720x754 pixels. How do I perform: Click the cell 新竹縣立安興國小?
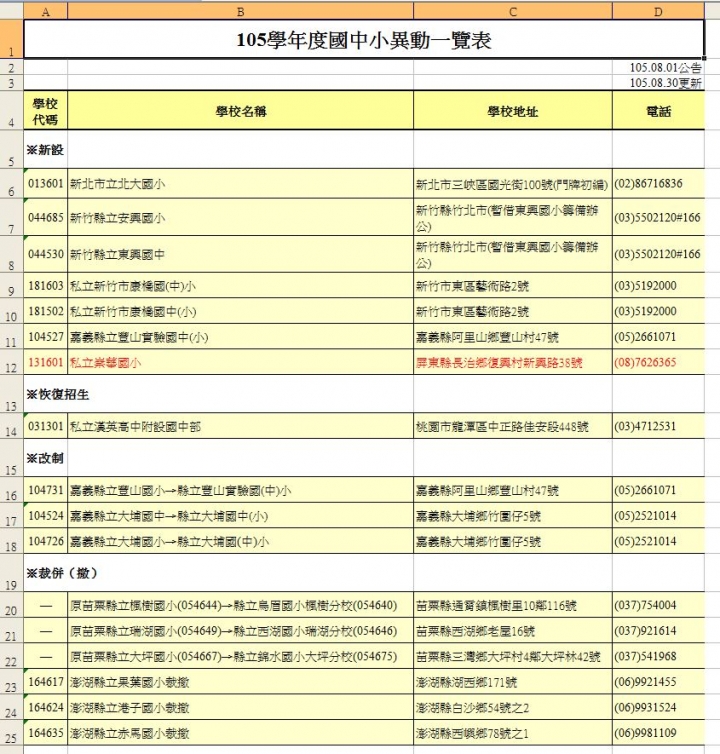tap(240, 217)
